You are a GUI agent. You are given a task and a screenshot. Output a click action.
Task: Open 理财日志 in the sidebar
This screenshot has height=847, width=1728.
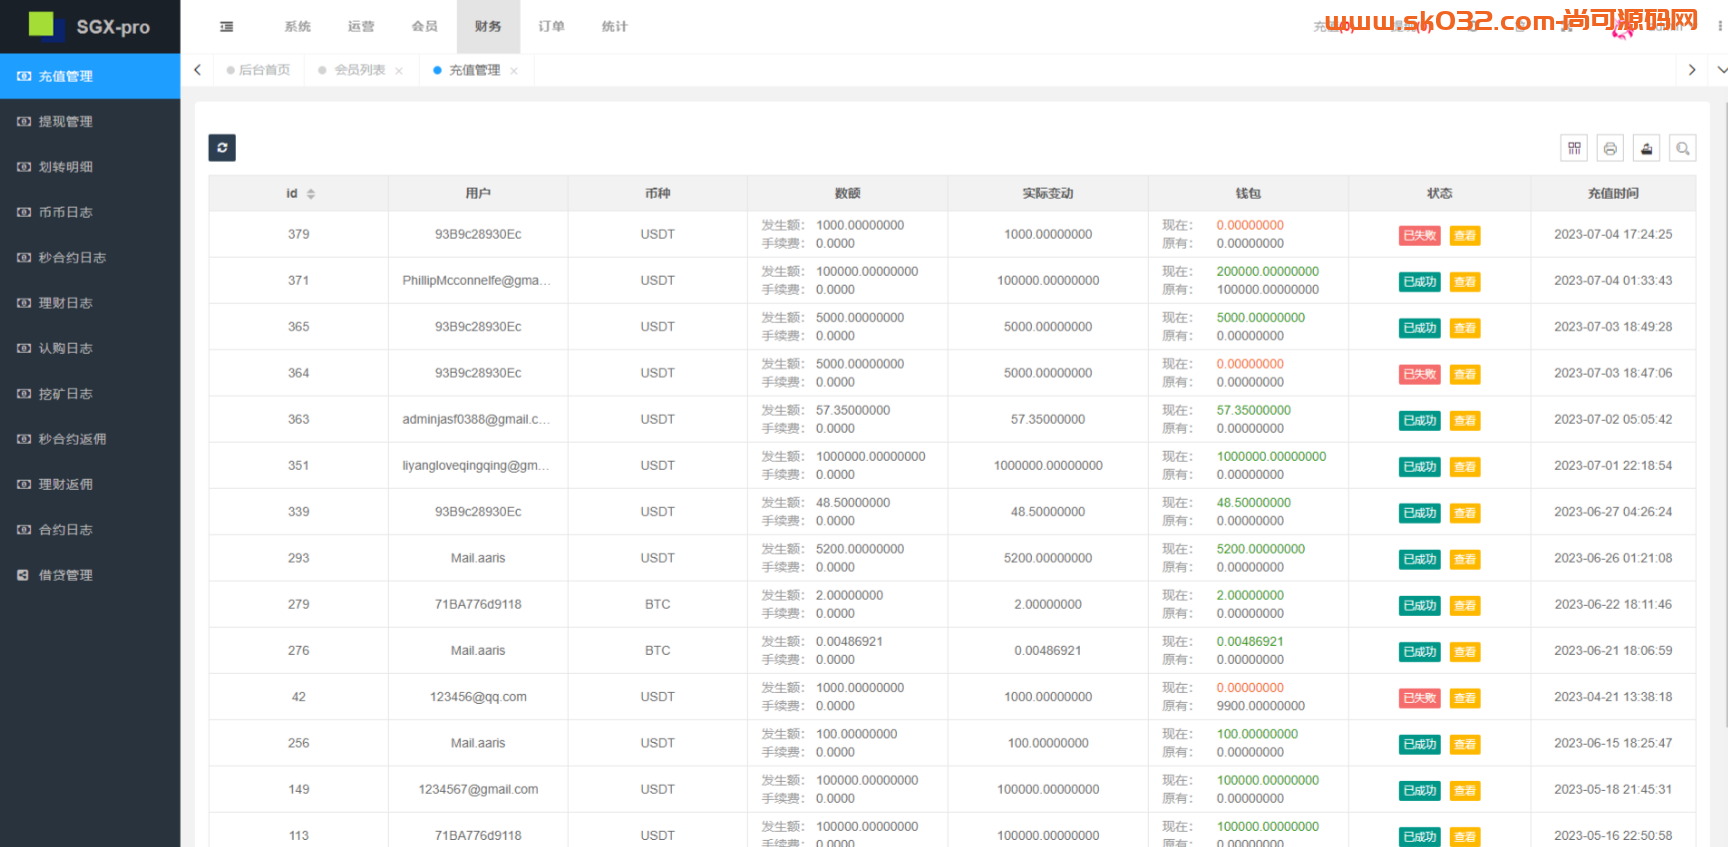(90, 303)
